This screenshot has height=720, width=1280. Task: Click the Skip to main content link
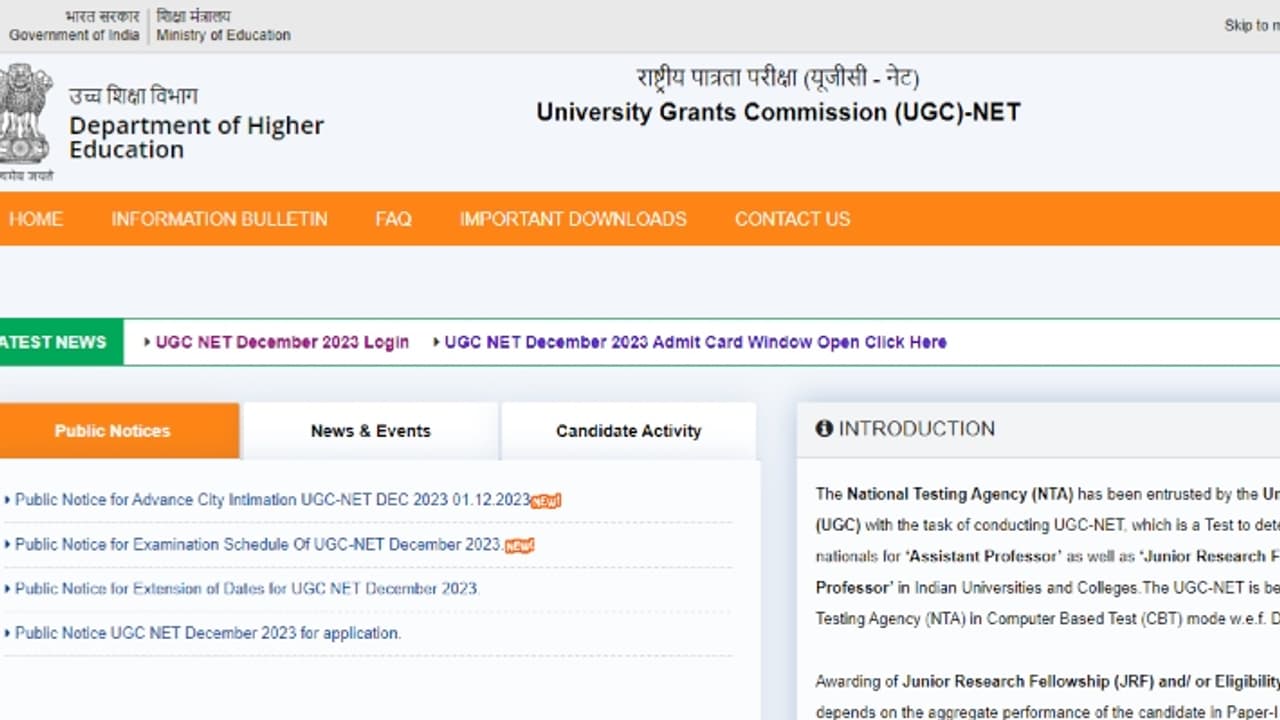(1251, 25)
